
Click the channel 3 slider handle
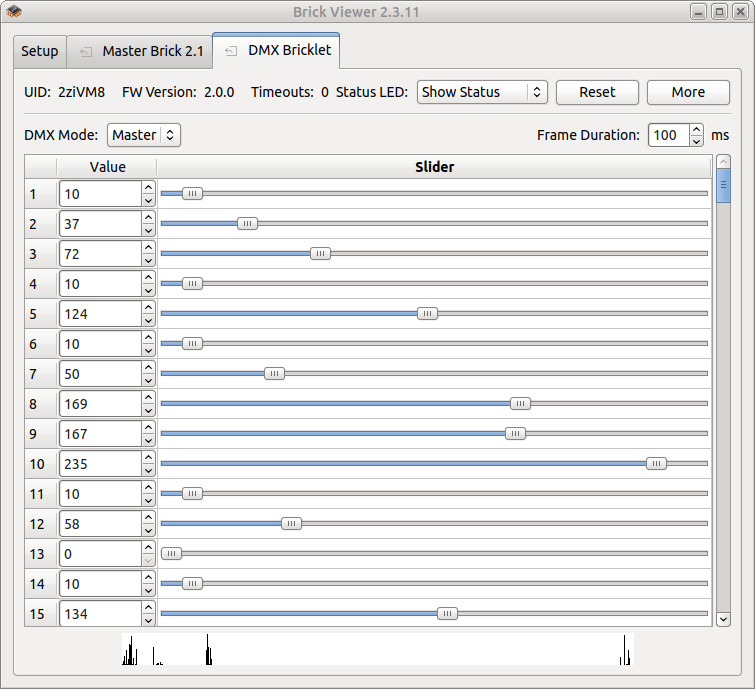320,254
